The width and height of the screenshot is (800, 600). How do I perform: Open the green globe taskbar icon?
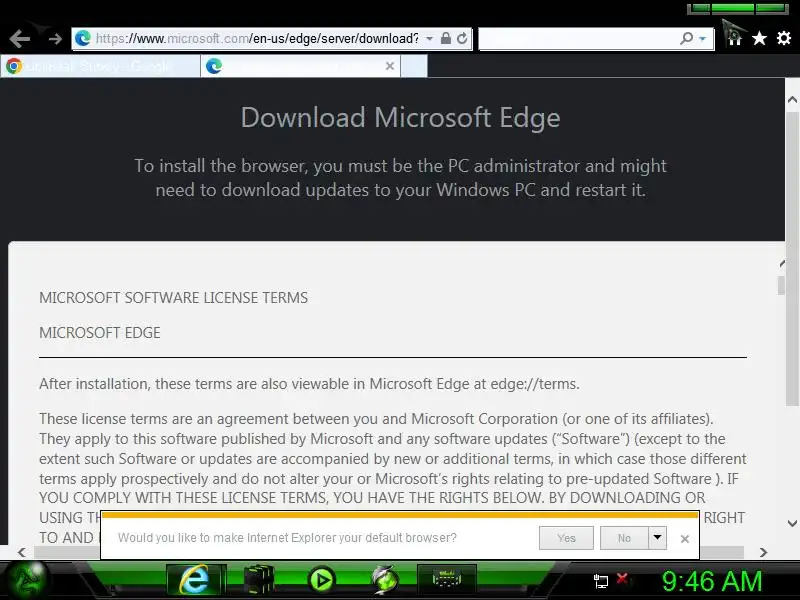385,580
